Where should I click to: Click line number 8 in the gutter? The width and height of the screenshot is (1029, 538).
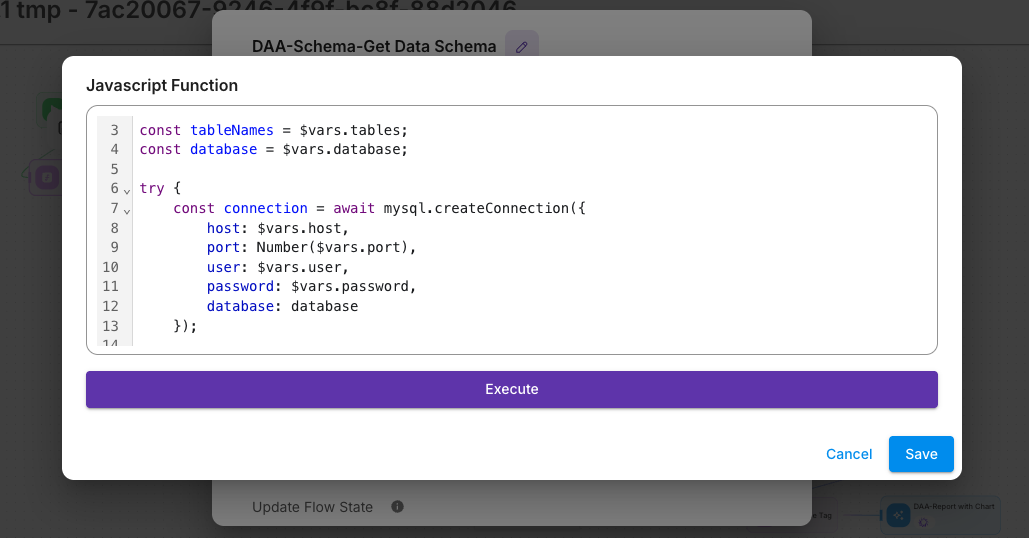pyautogui.click(x=110, y=228)
